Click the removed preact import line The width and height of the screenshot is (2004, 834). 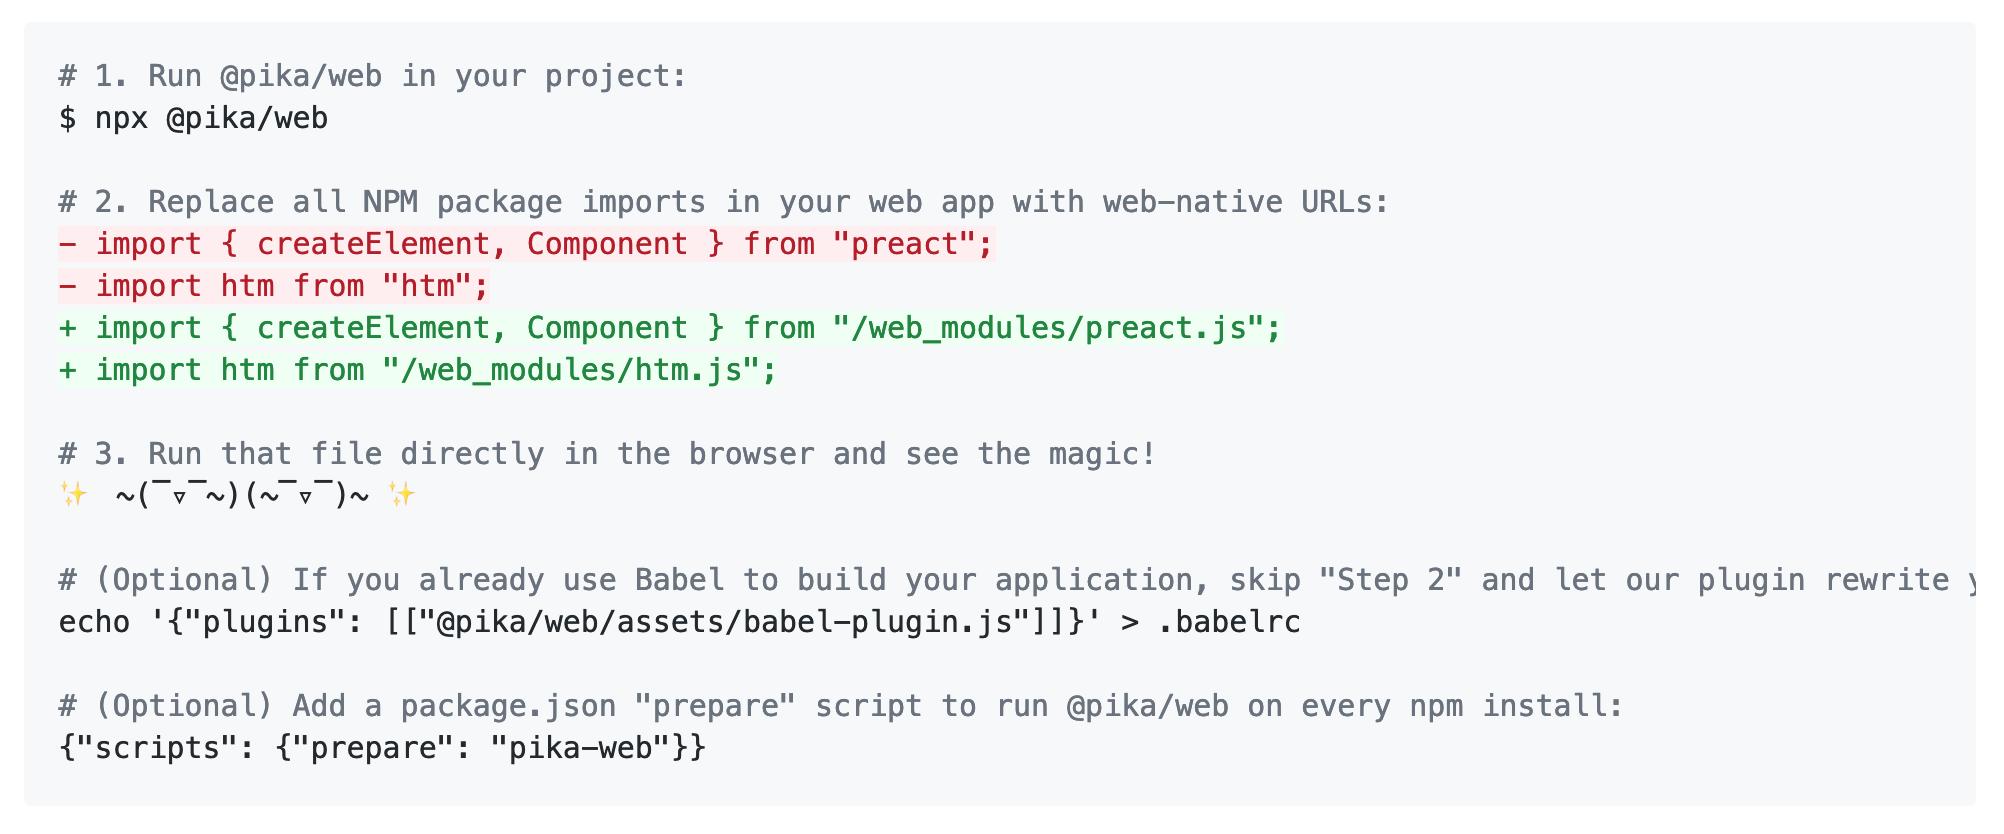coord(527,244)
